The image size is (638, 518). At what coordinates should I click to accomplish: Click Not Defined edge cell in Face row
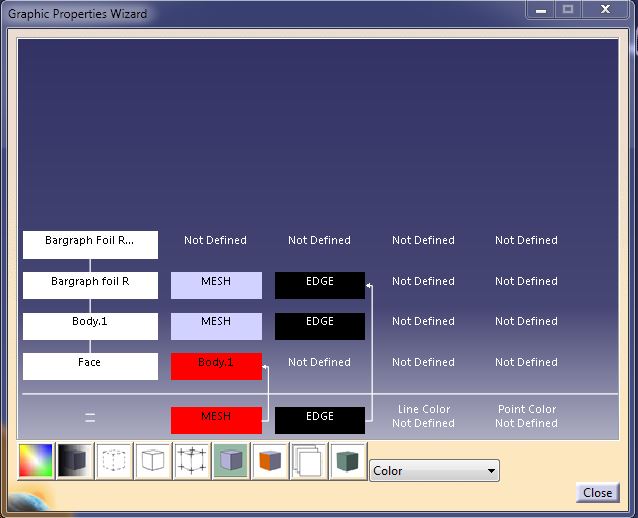tap(319, 362)
